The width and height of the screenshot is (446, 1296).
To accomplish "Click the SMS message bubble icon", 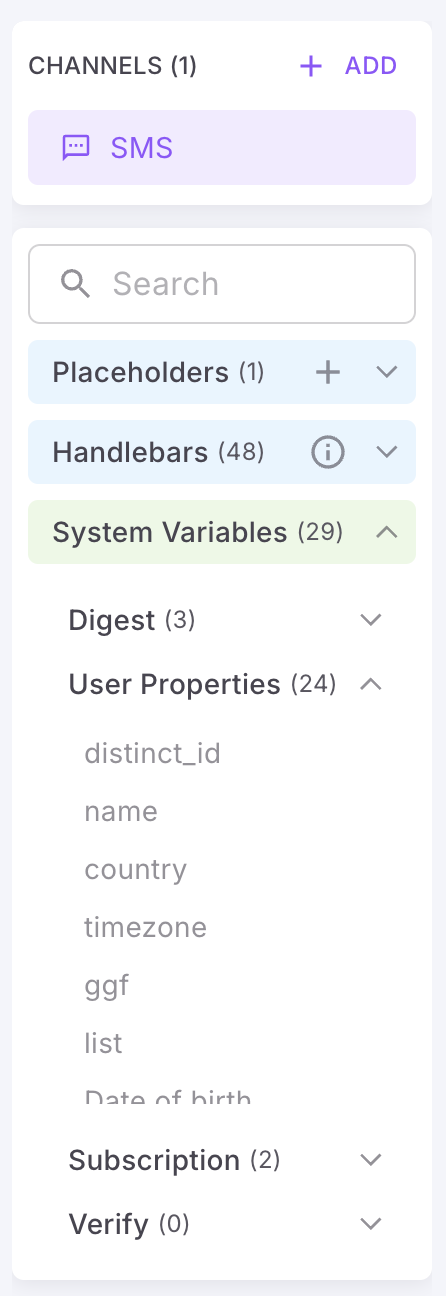I will pos(75,148).
